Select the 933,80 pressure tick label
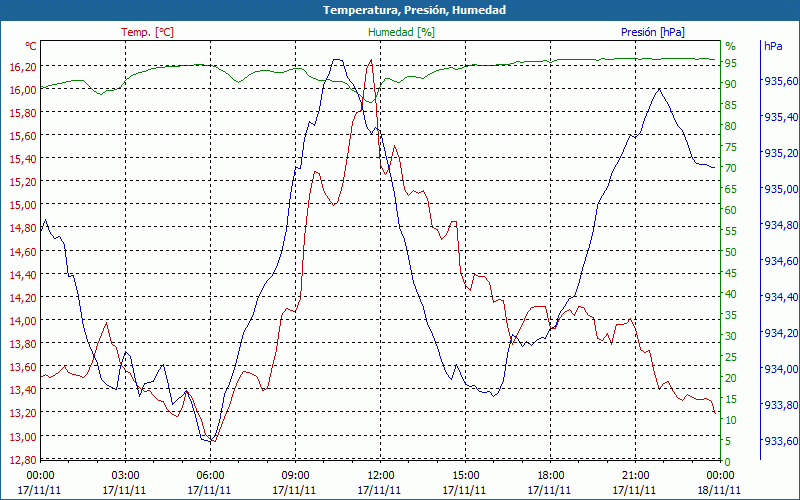 (781, 405)
